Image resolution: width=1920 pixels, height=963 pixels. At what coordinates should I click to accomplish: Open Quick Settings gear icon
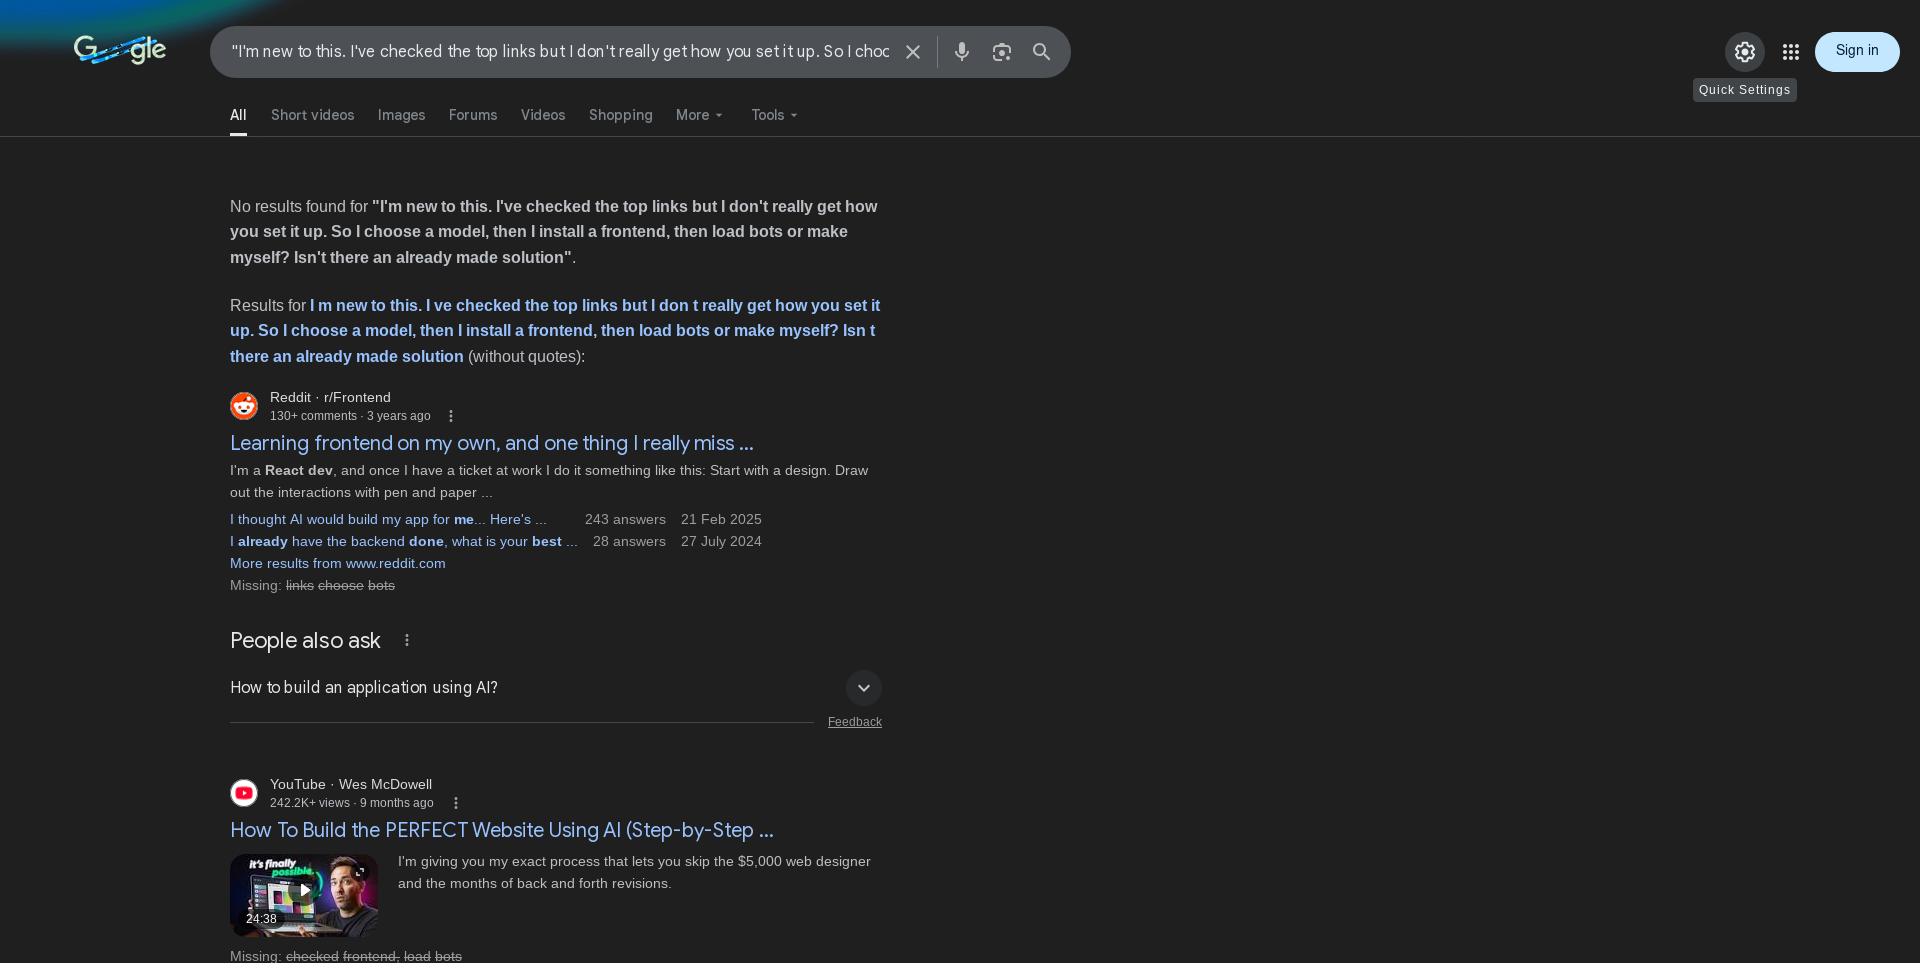tap(1745, 52)
